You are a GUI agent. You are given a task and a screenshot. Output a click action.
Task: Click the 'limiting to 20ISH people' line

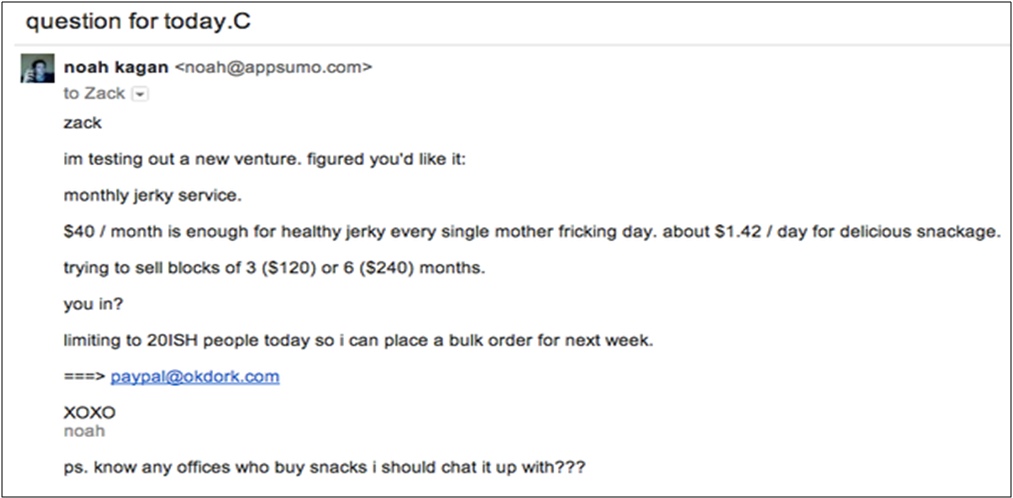coord(357,341)
